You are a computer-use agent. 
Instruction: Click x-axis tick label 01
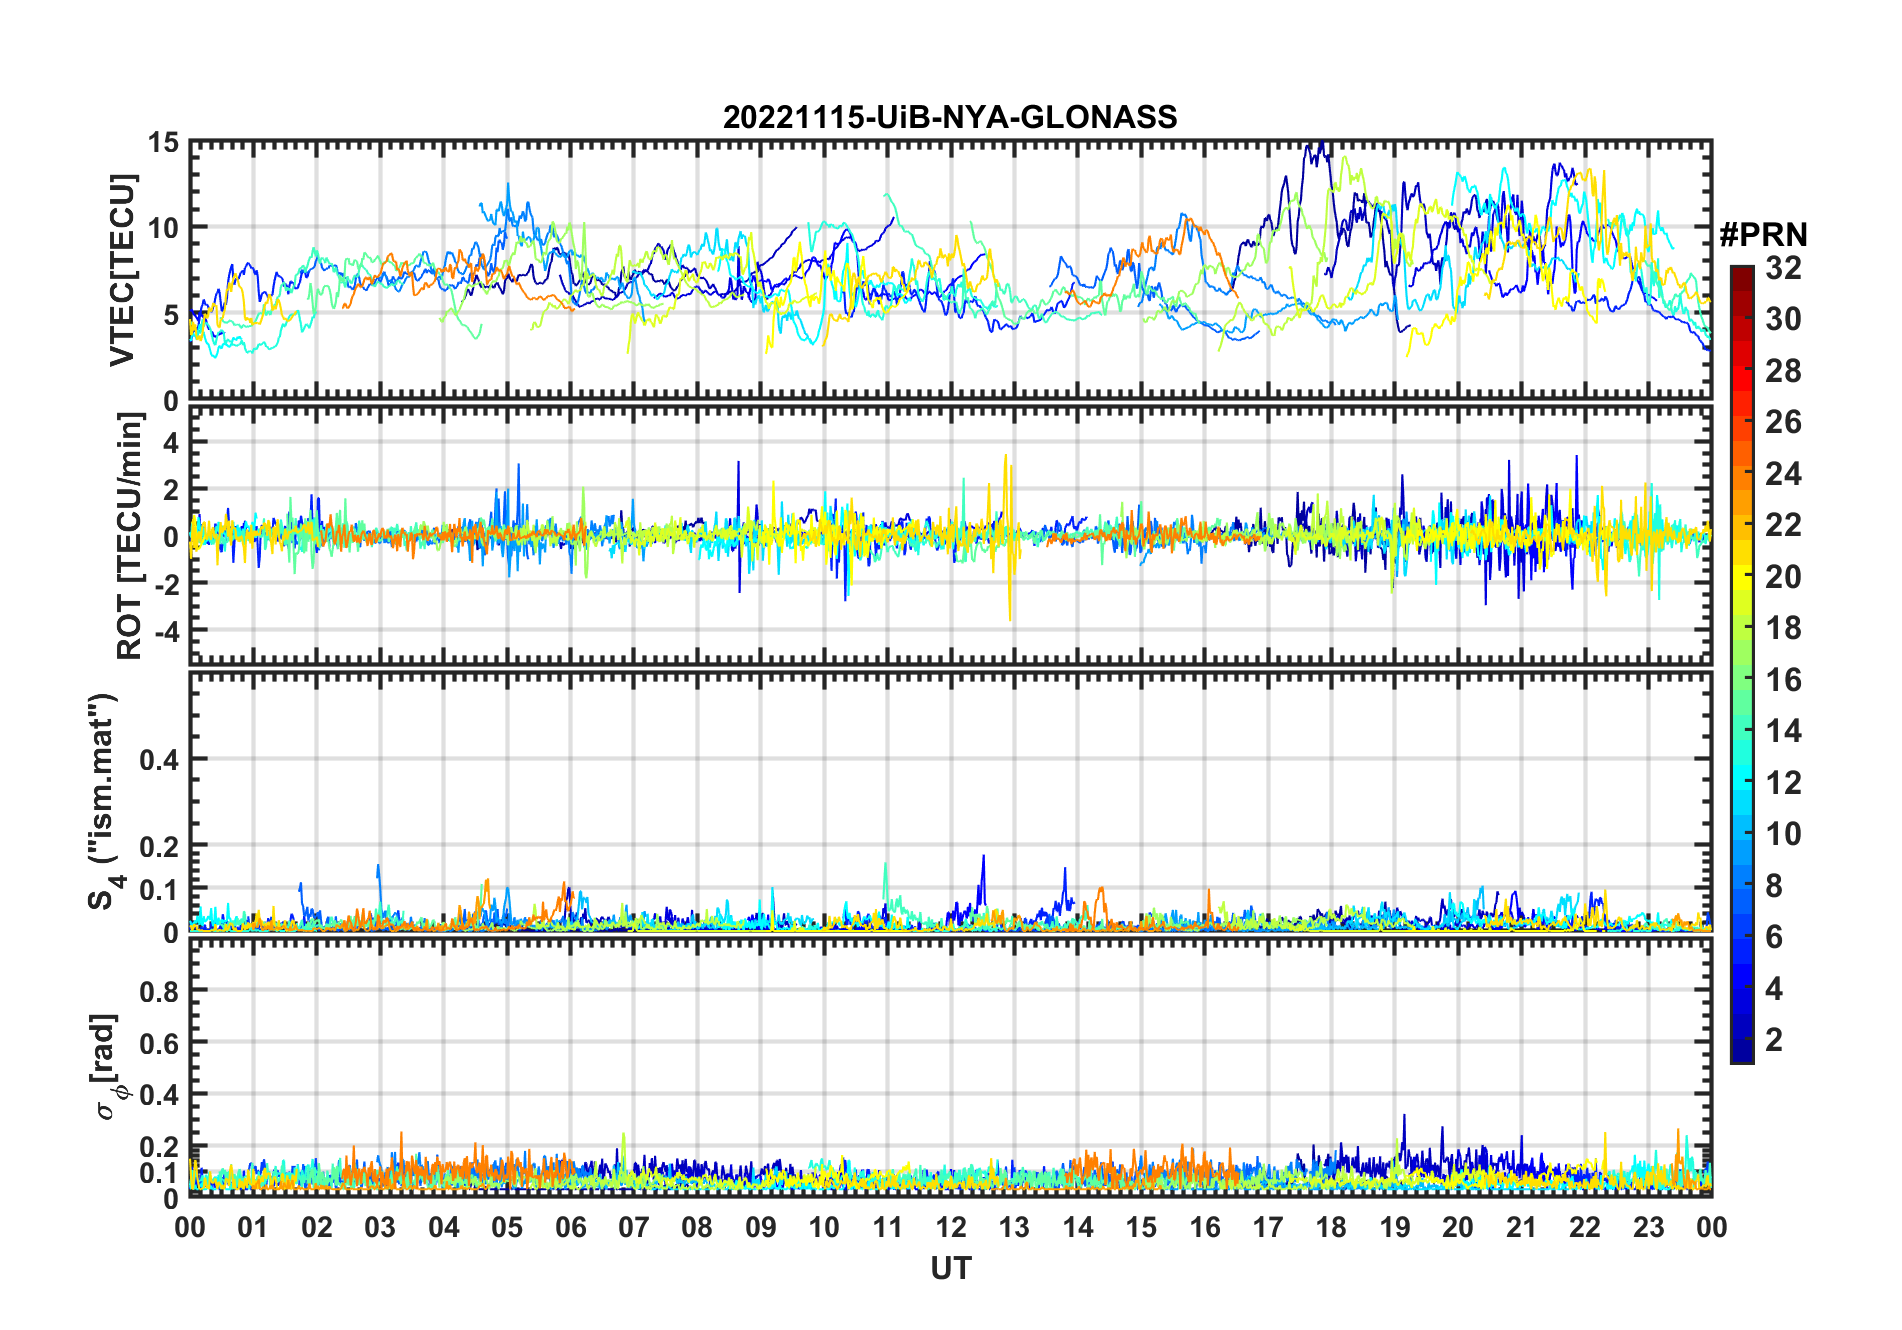[x=253, y=1228]
